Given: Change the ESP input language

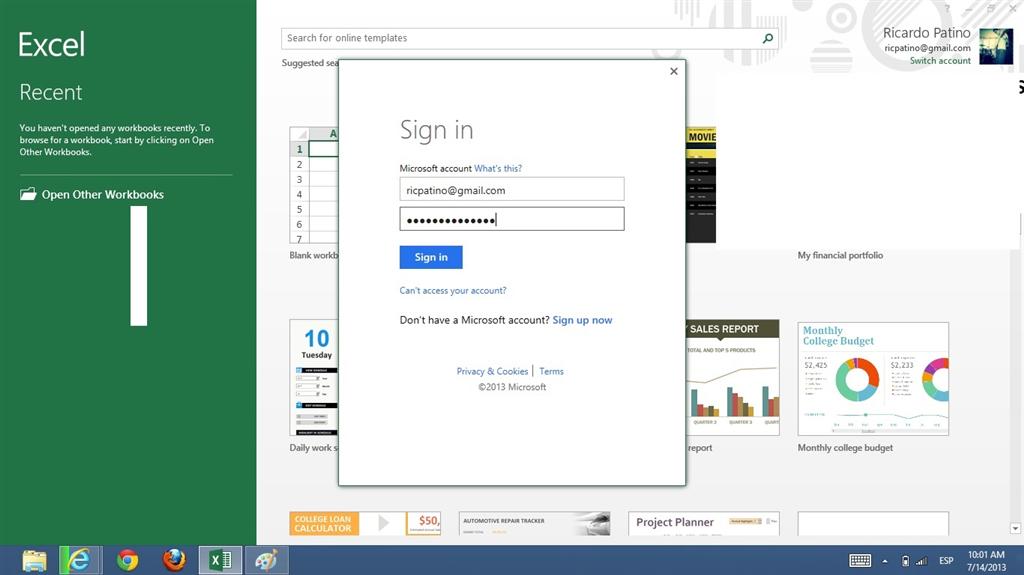Looking at the screenshot, I should [946, 561].
